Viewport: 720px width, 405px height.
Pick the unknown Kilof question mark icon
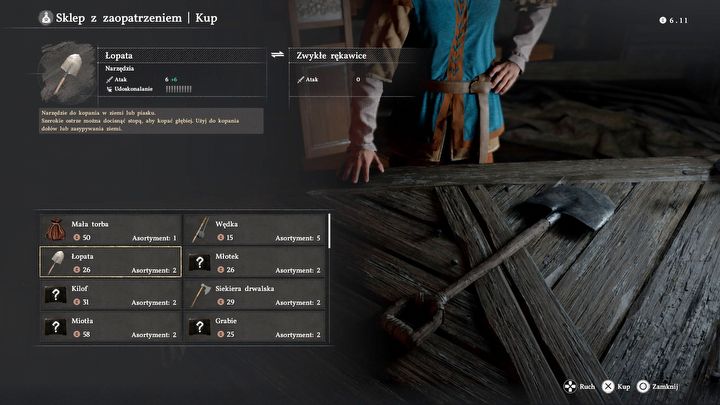pos(56,295)
